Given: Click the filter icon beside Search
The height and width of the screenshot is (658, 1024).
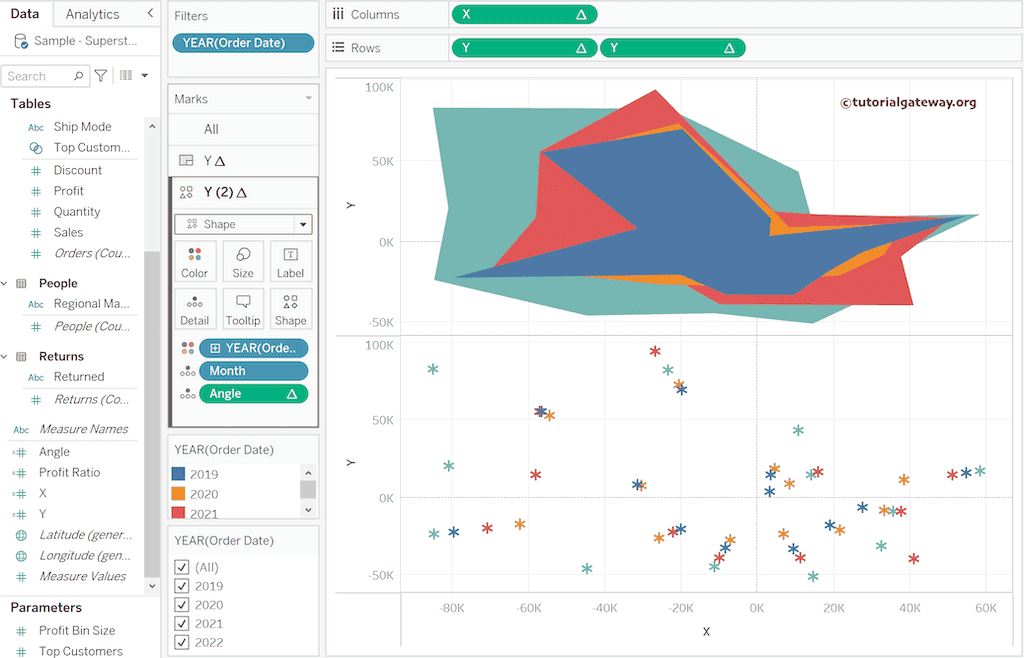Looking at the screenshot, I should tap(101, 76).
